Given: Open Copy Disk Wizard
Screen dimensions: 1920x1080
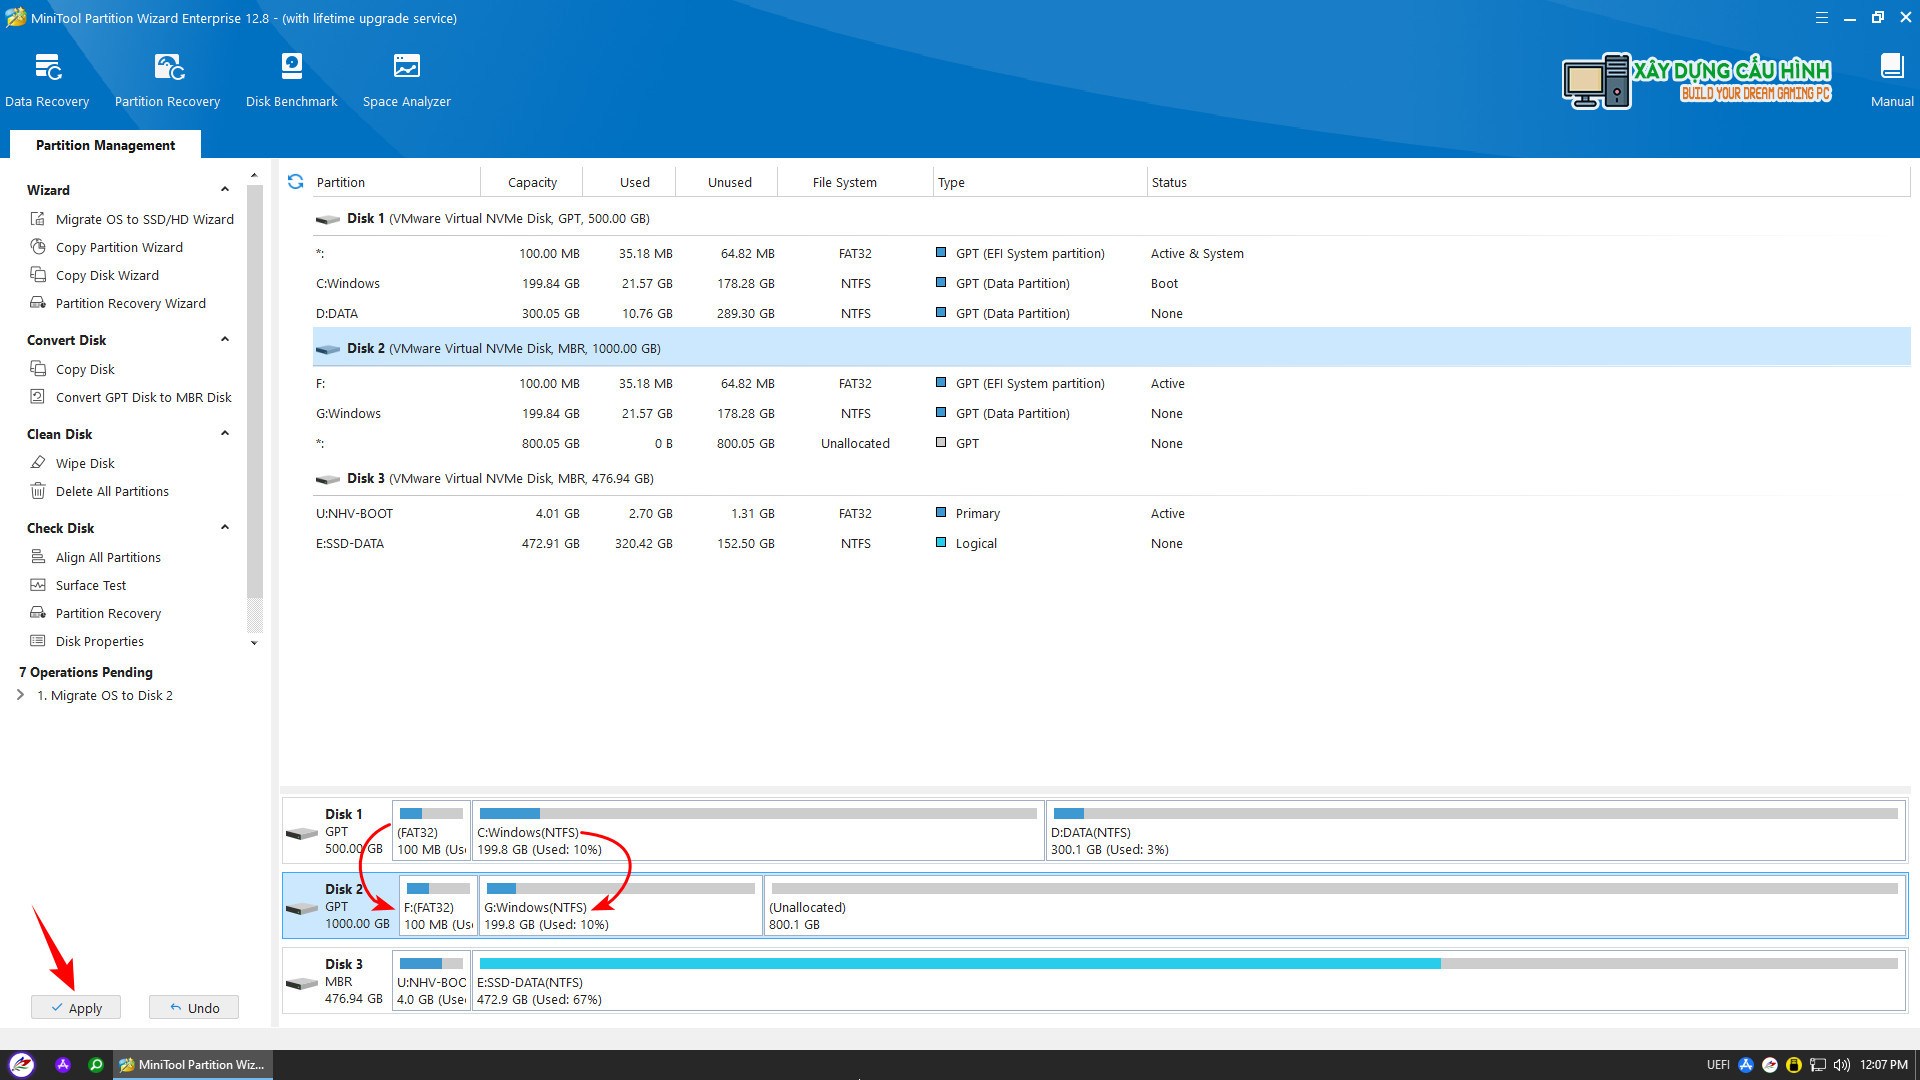Looking at the screenshot, I should [x=95, y=275].
